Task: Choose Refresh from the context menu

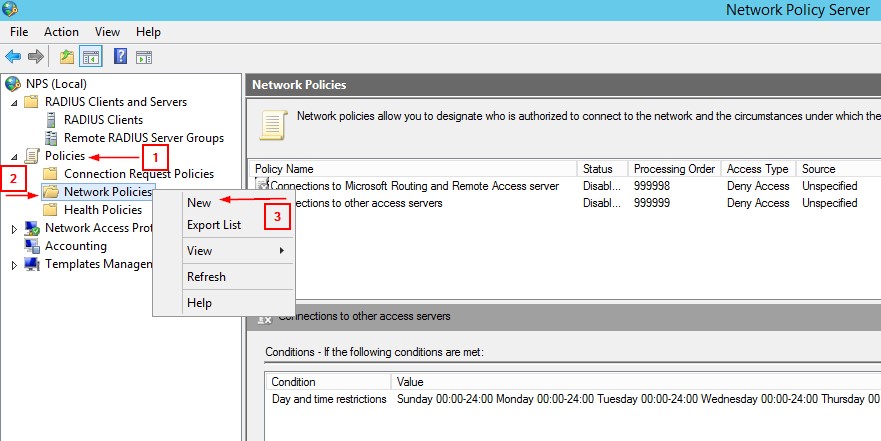Action: [x=206, y=277]
